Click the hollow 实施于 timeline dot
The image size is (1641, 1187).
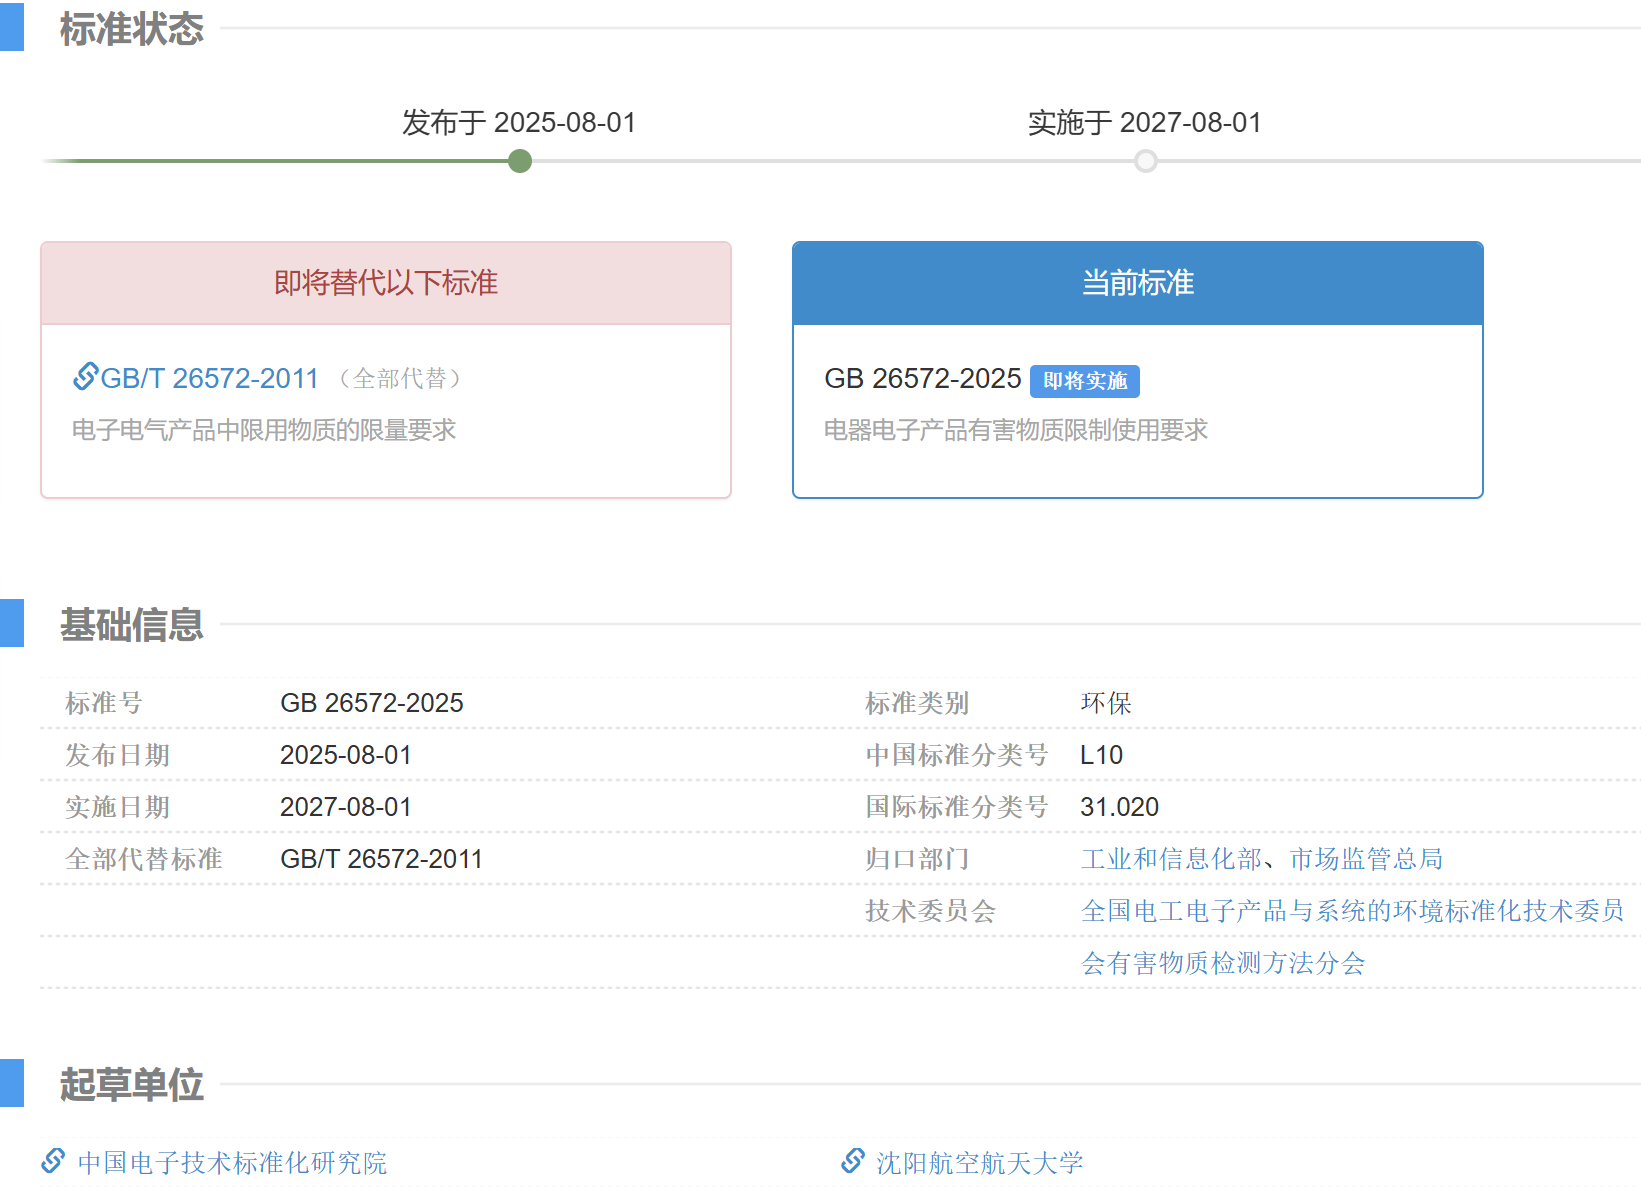(x=1145, y=161)
